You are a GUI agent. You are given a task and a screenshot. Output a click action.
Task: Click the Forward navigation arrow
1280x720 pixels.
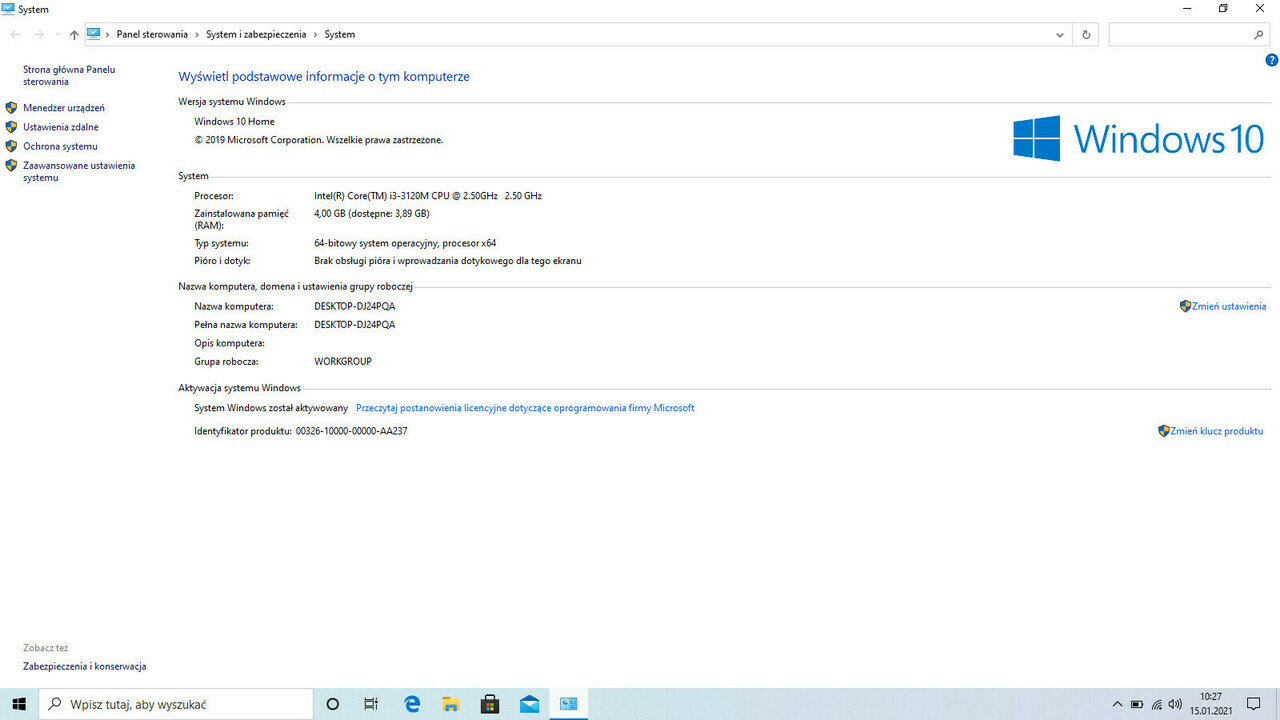38,34
